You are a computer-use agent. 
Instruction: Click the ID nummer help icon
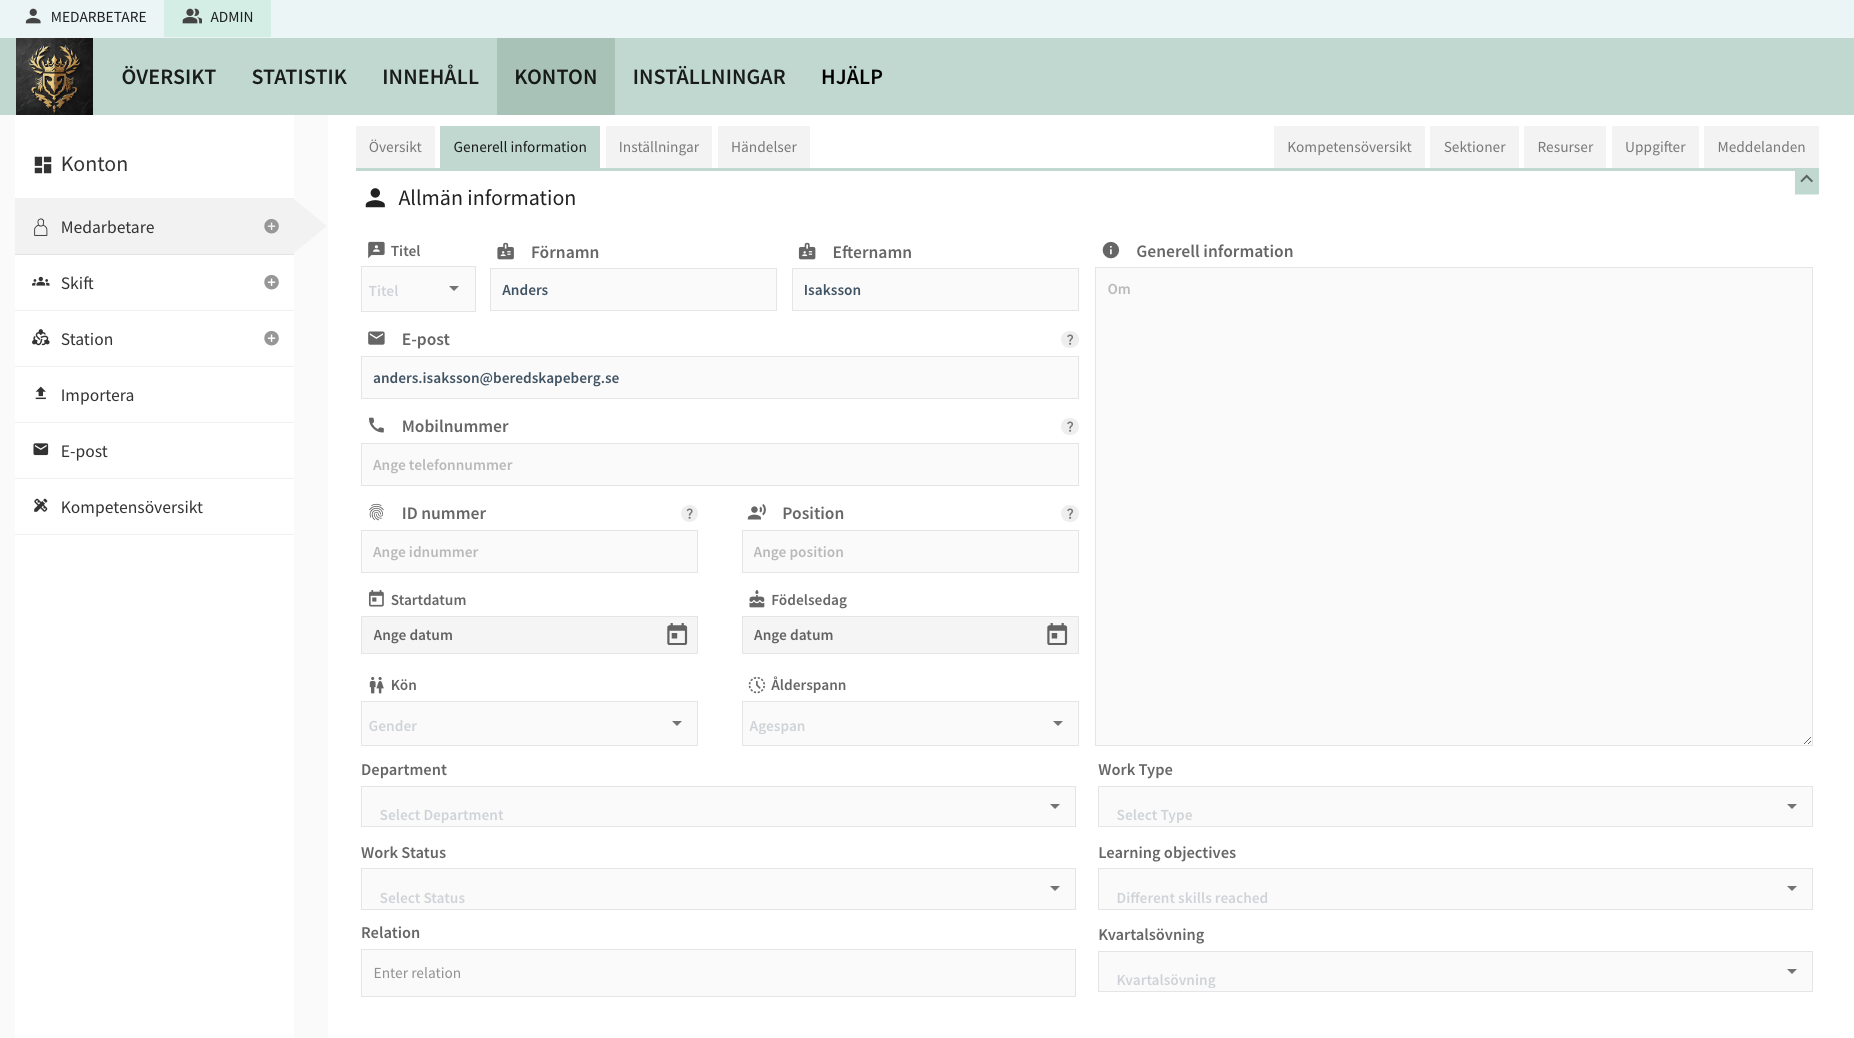689,514
